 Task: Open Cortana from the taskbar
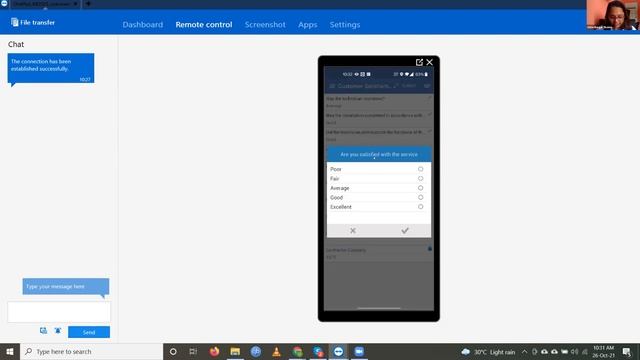(173, 351)
